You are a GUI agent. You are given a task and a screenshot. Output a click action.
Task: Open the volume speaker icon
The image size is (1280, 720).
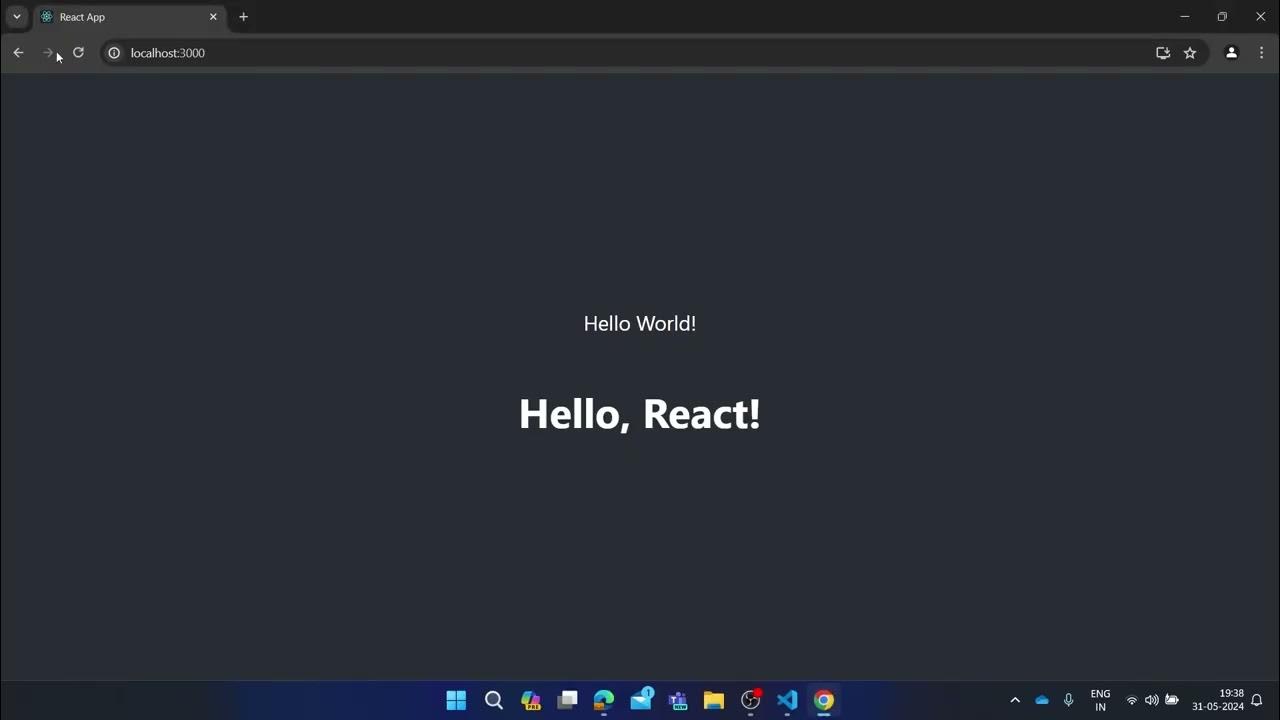click(x=1152, y=700)
